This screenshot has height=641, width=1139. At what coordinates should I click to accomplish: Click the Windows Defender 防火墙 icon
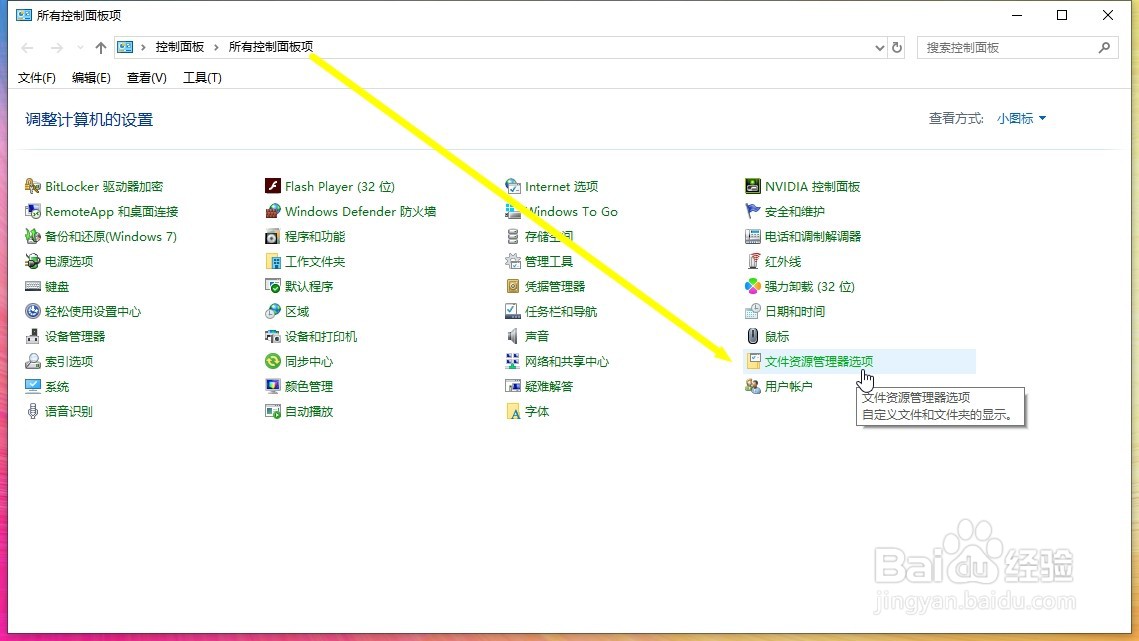pos(272,211)
